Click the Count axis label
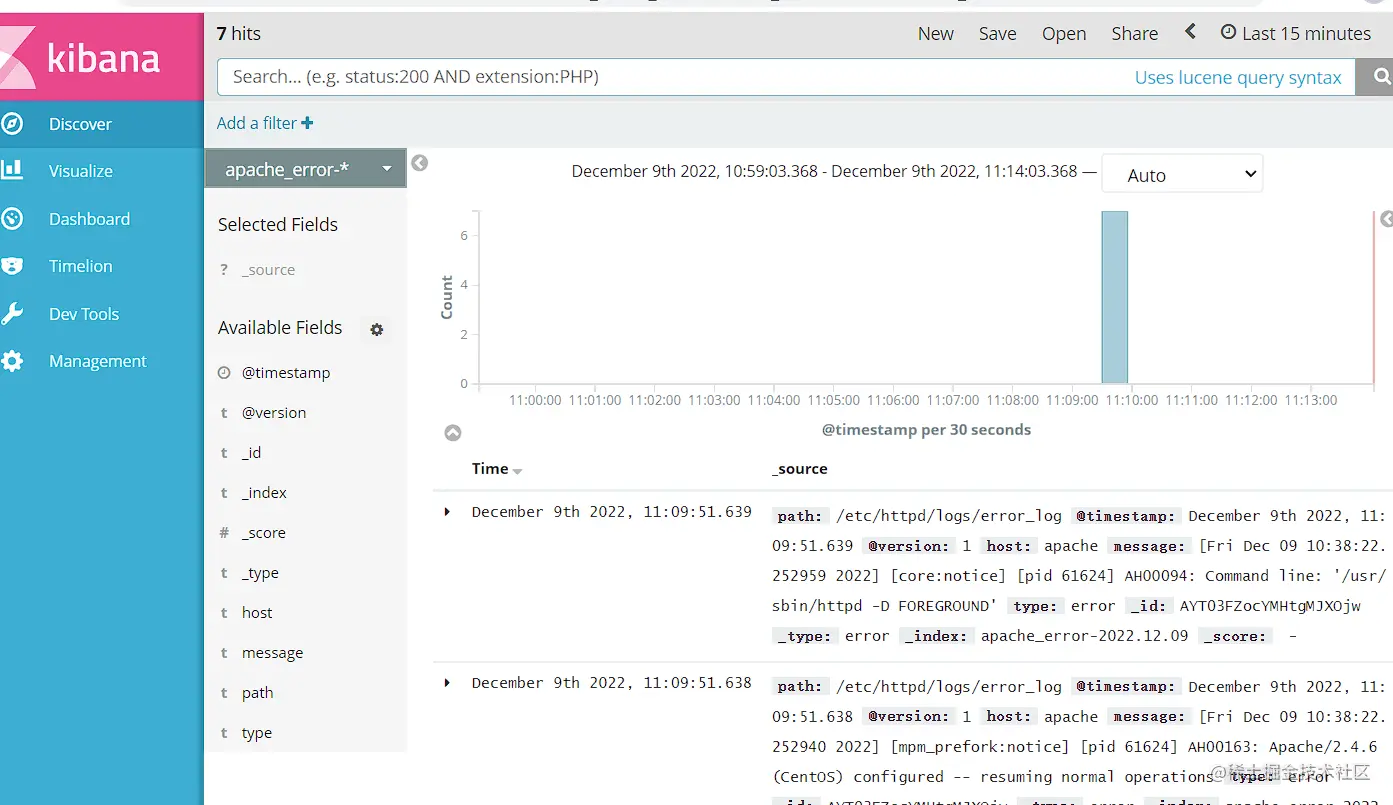The width and height of the screenshot is (1393, 805). (447, 297)
